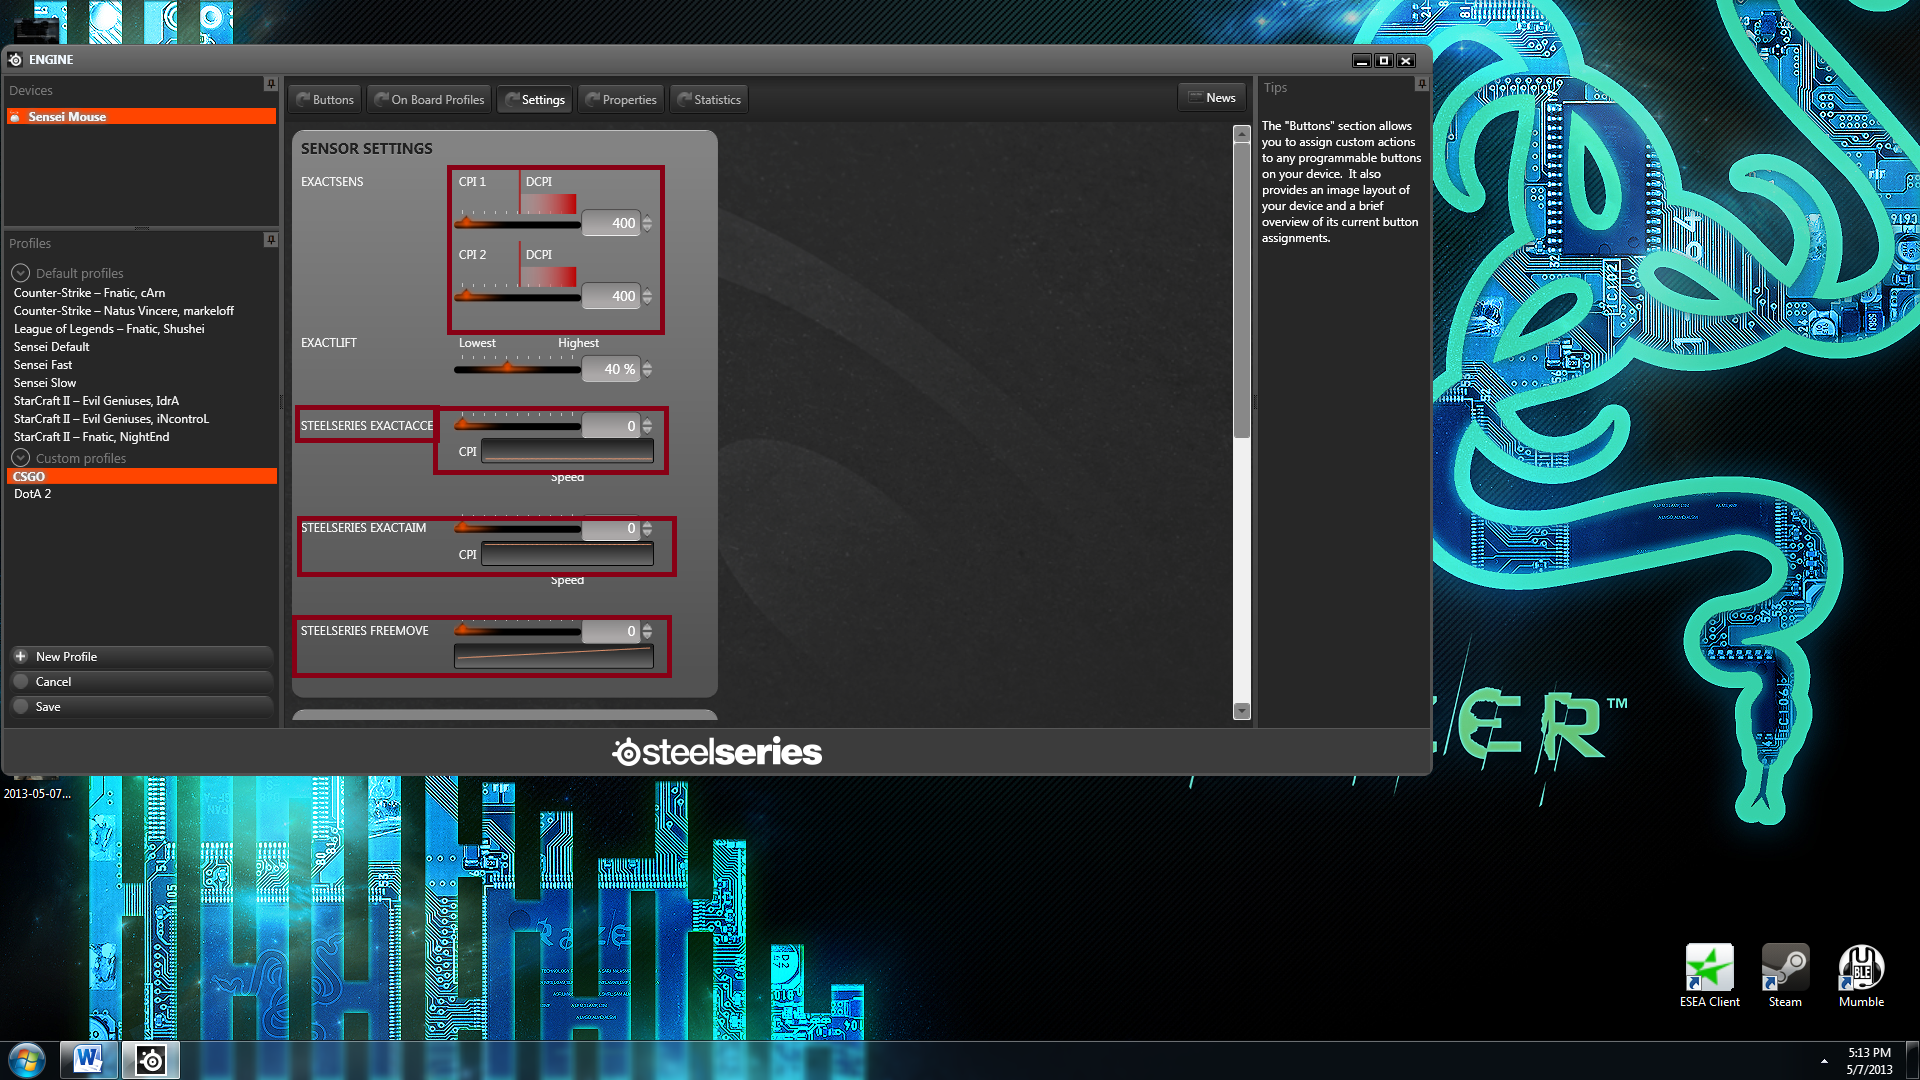Image resolution: width=1920 pixels, height=1080 pixels.
Task: Increase ExactAccel with the up arrow
Action: point(648,421)
